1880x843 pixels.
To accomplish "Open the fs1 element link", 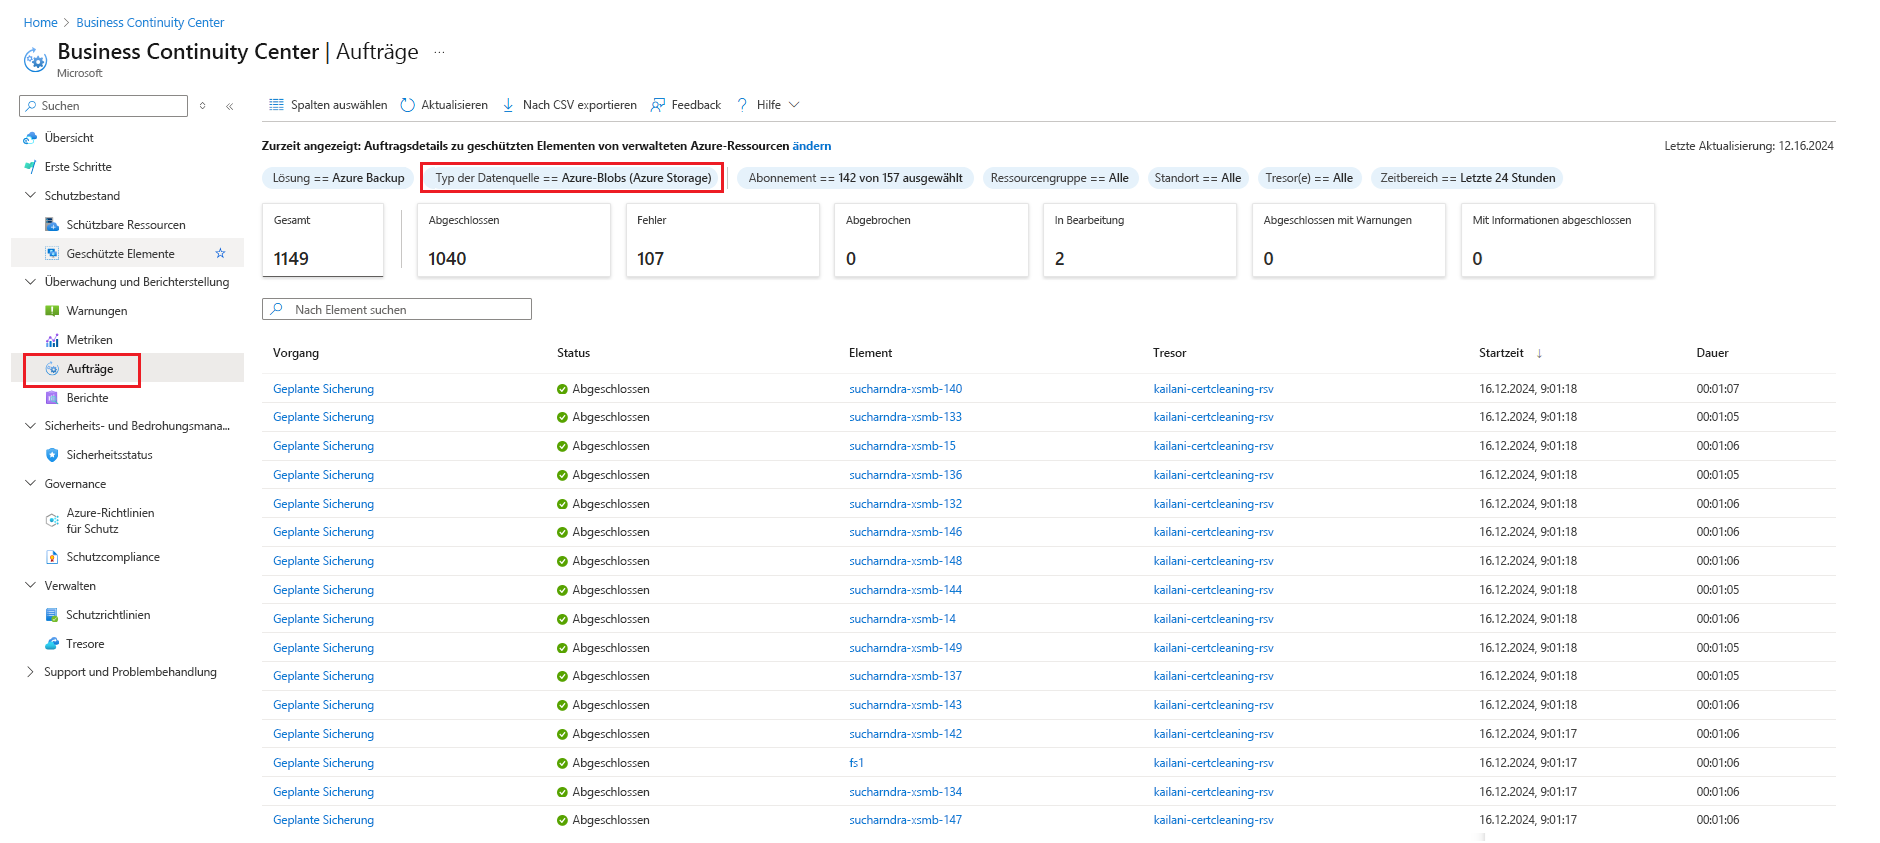I will point(856,763).
